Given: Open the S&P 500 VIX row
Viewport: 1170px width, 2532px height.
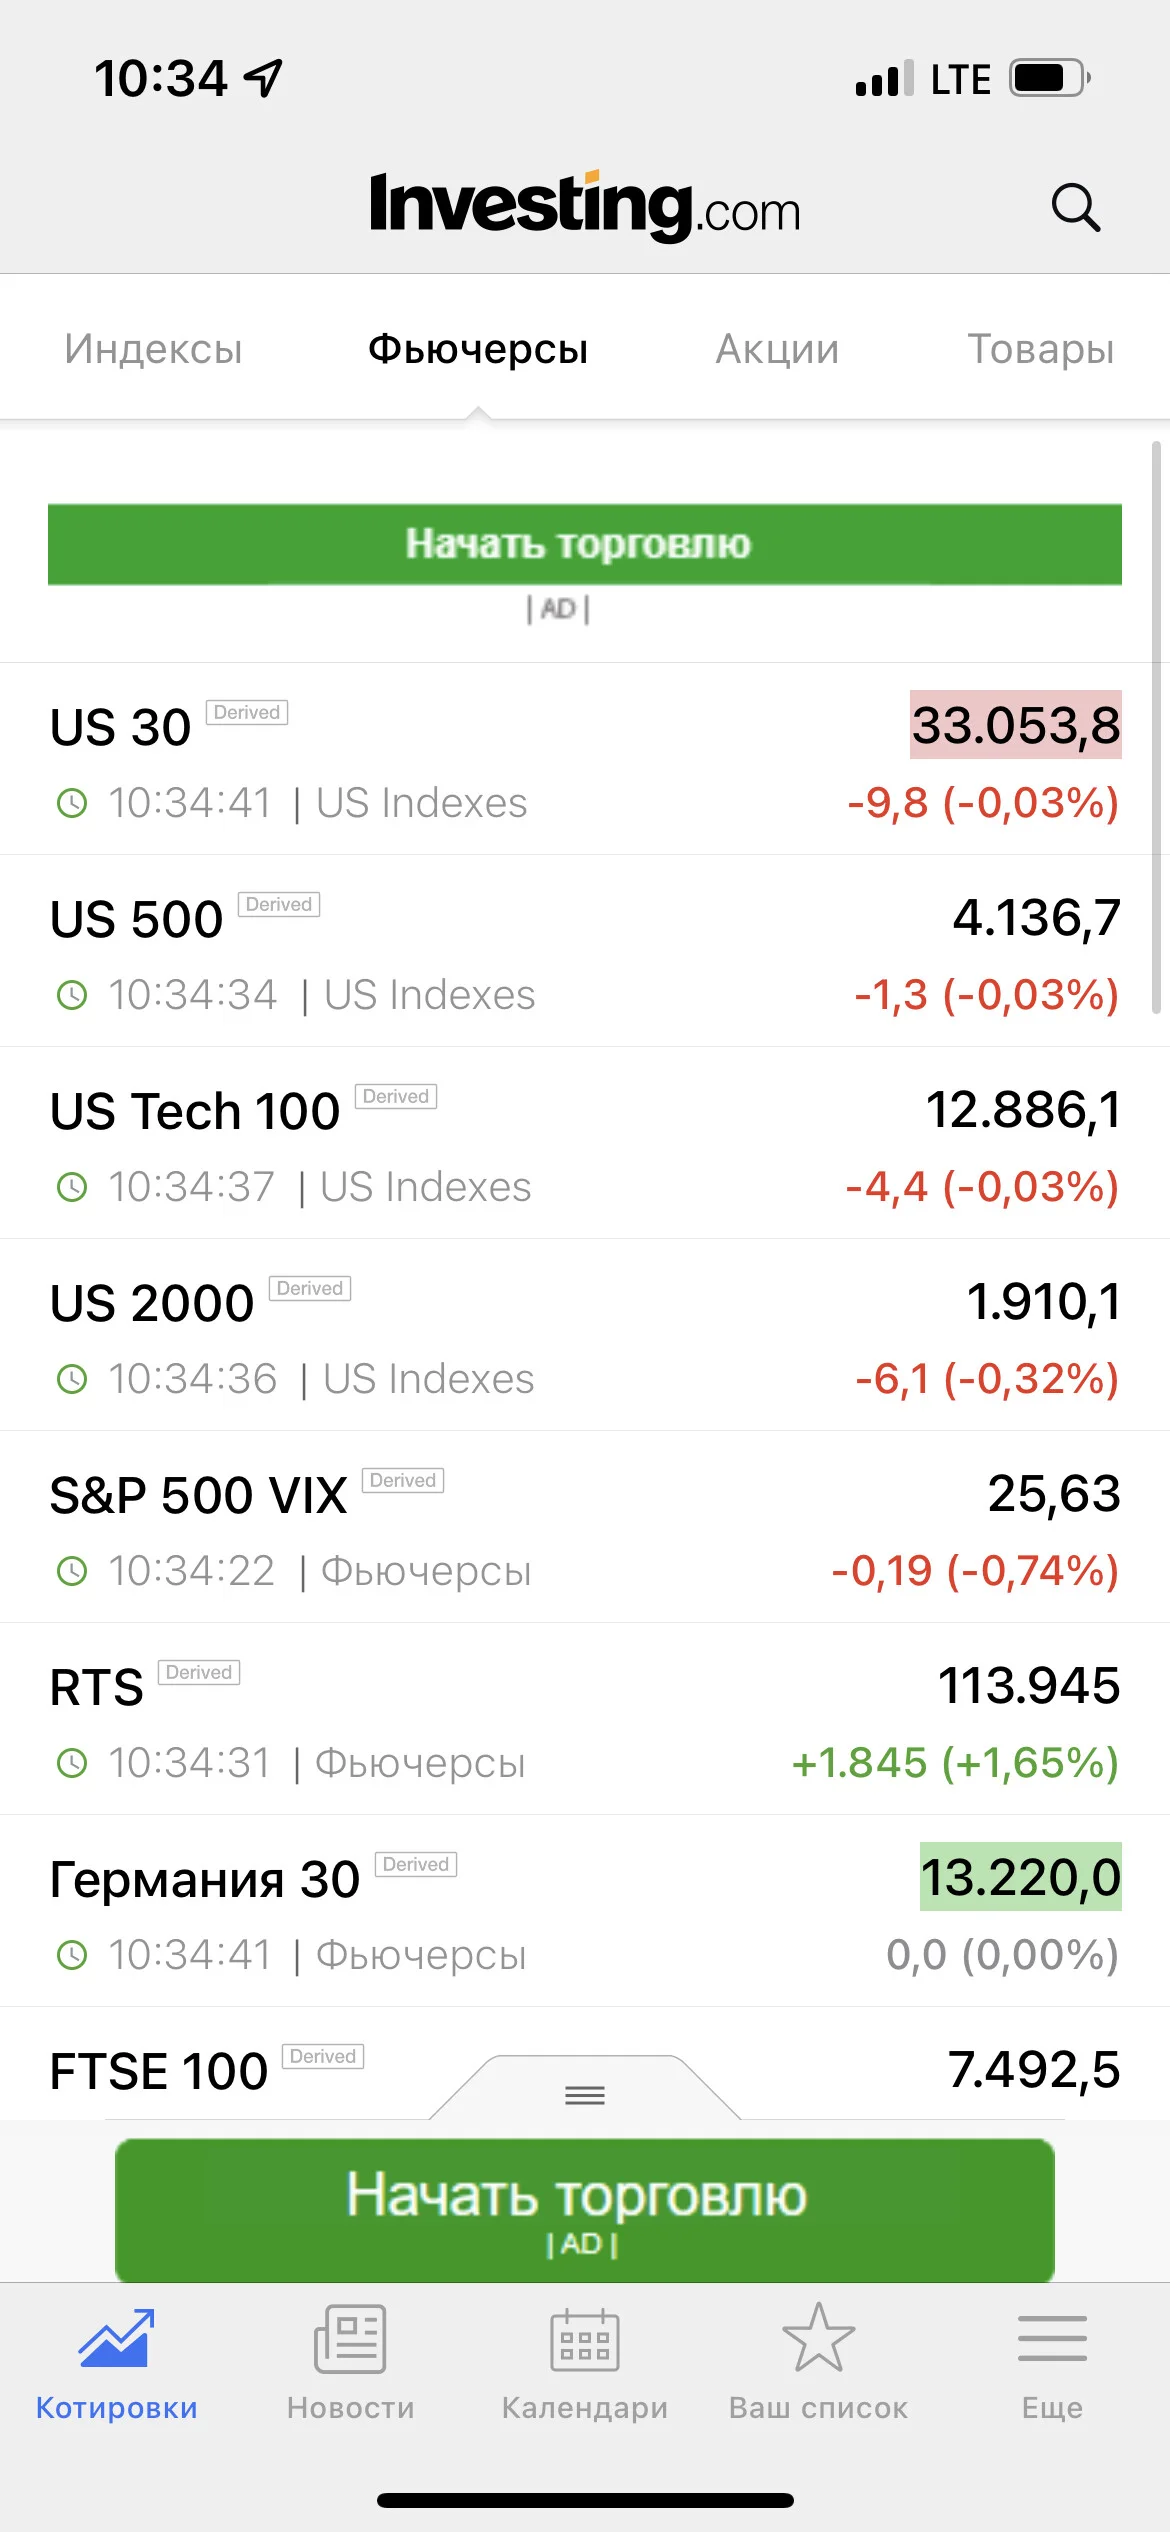Looking at the screenshot, I should pyautogui.click(x=585, y=1527).
